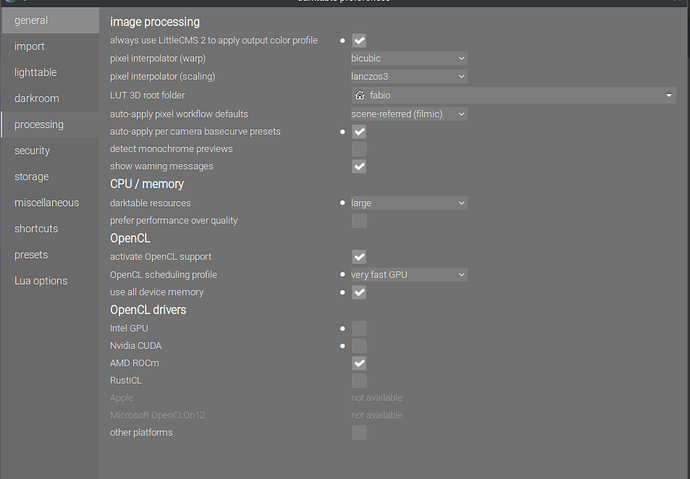The width and height of the screenshot is (690, 479).
Task: Check the Intel GPU driver box
Action: [359, 328]
